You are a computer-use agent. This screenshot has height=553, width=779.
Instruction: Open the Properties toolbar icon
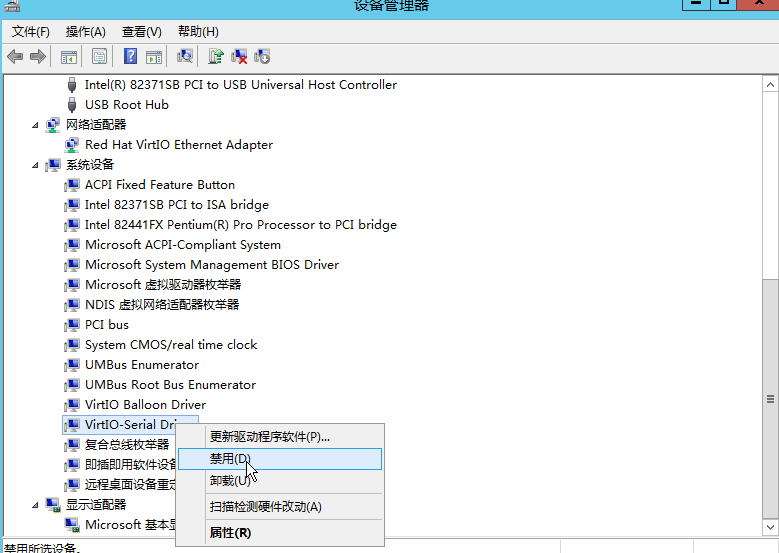pyautogui.click(x=99, y=57)
